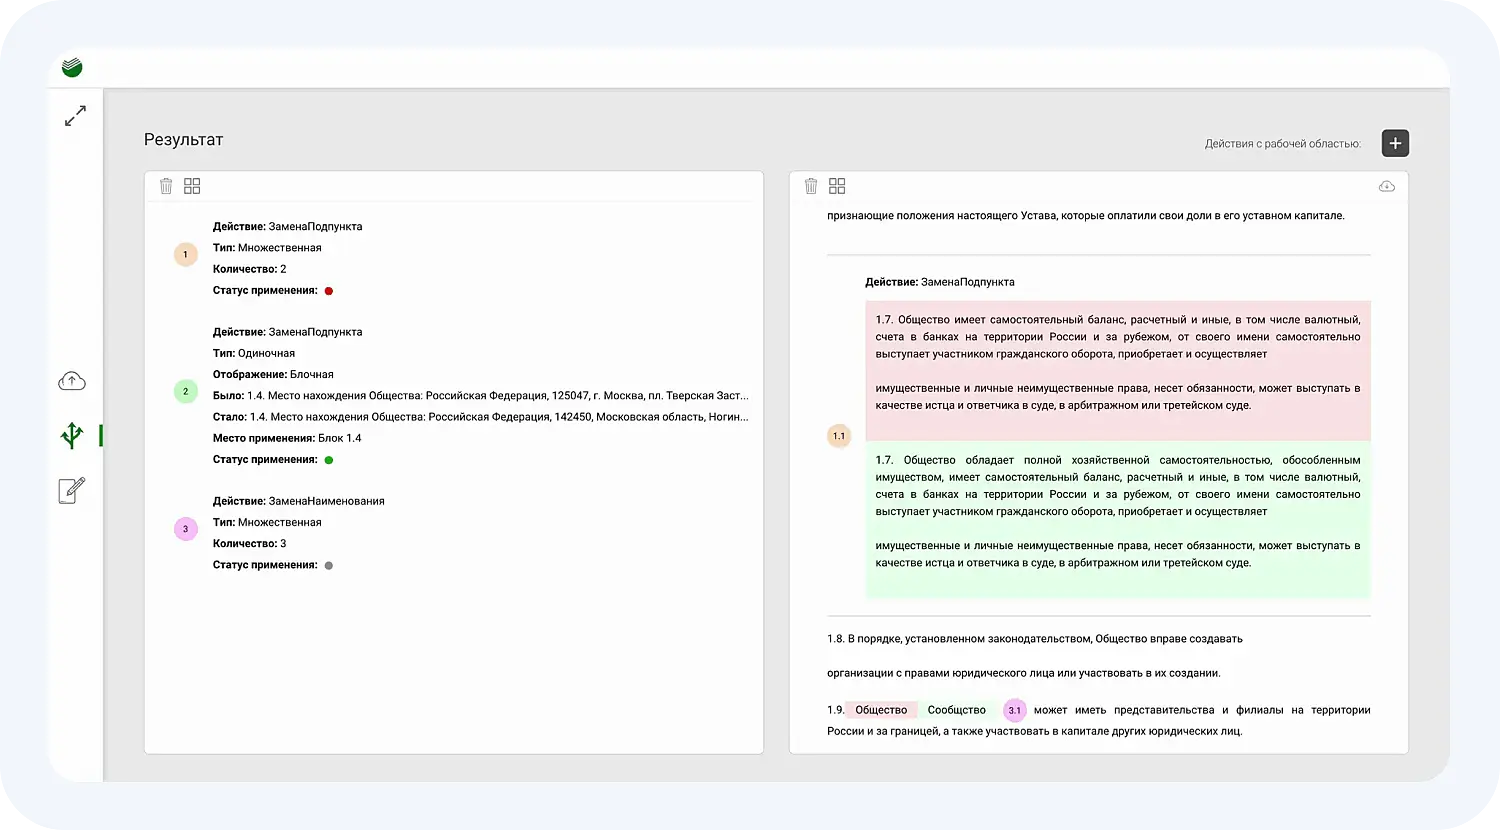This screenshot has width=1500, height=830.
Task: Select change item number 2 green badge
Action: coord(185,391)
